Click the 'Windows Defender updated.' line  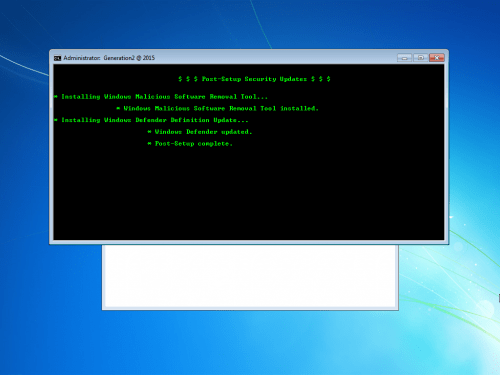pyautogui.click(x=200, y=132)
